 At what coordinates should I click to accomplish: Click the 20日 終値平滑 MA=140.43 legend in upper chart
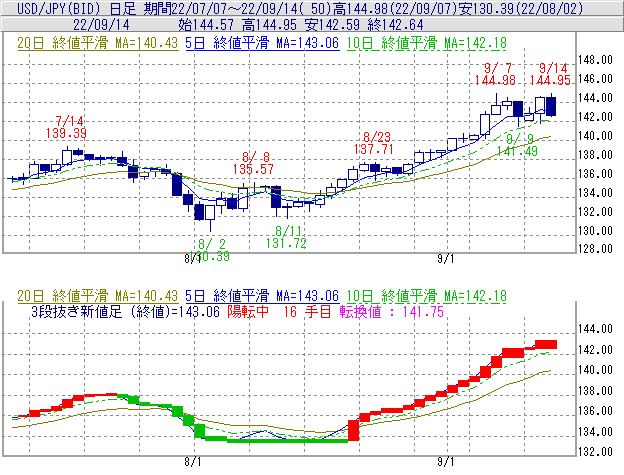(x=98, y=43)
